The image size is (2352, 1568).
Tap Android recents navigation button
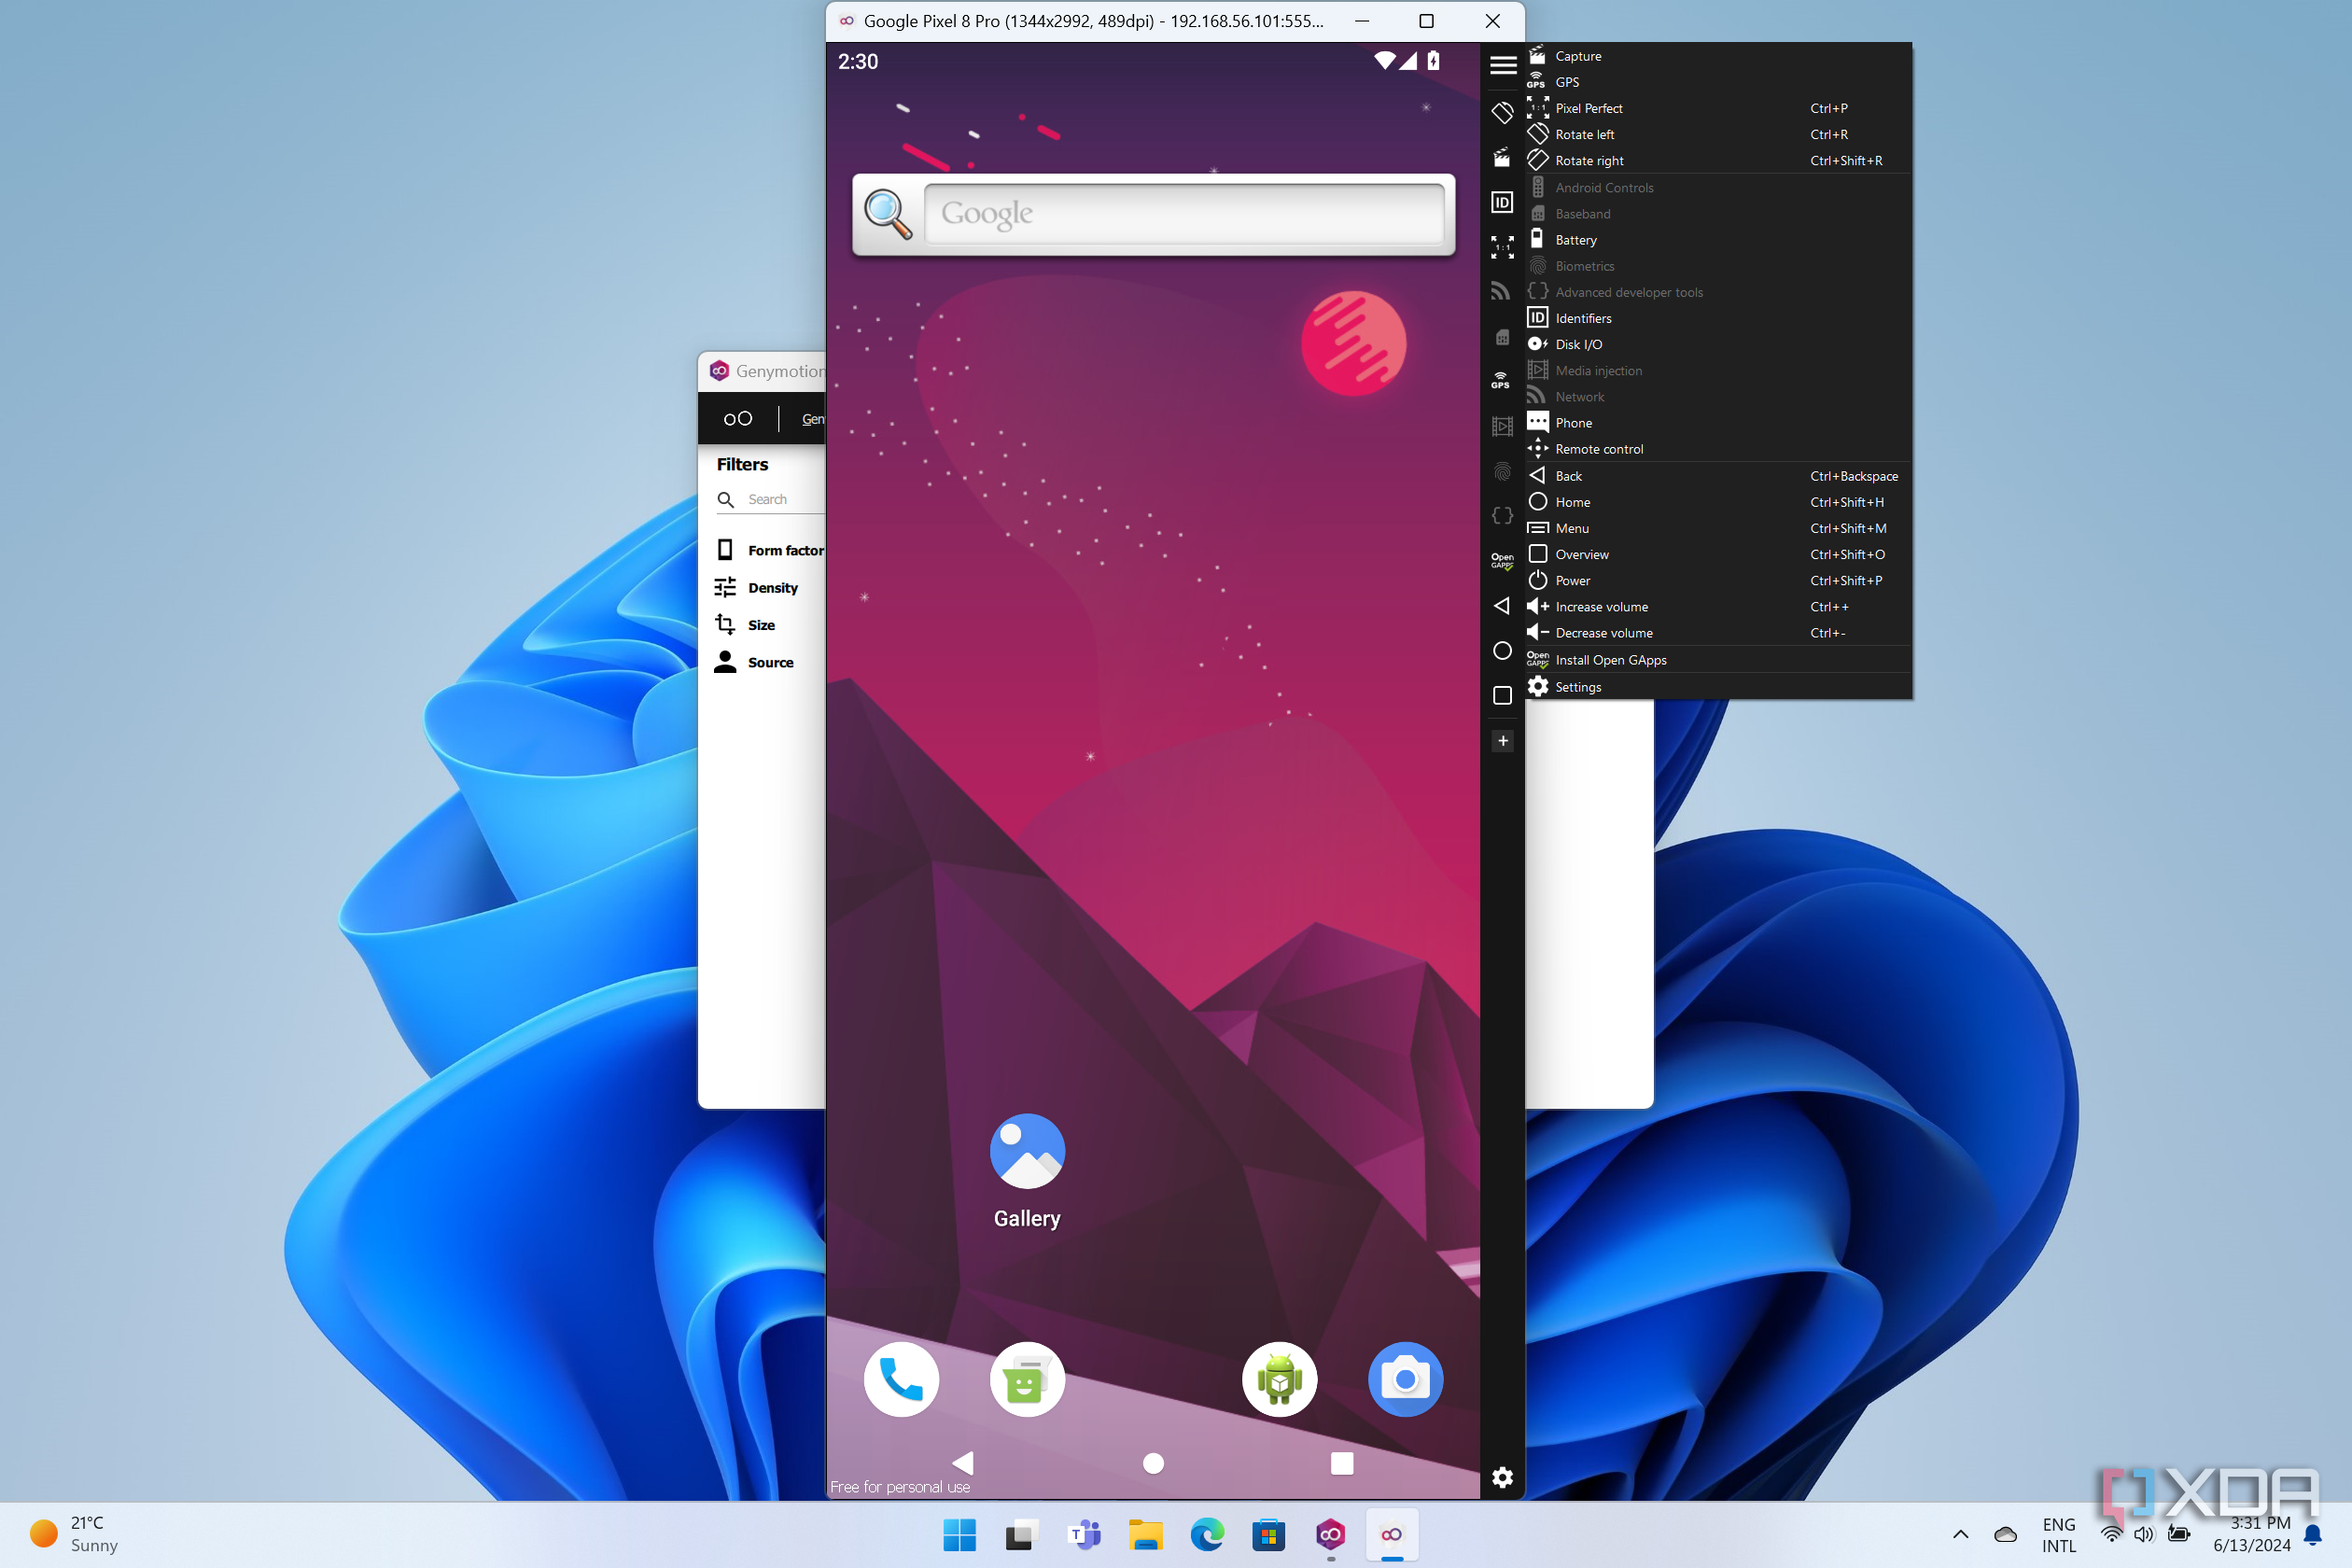1342,1463
